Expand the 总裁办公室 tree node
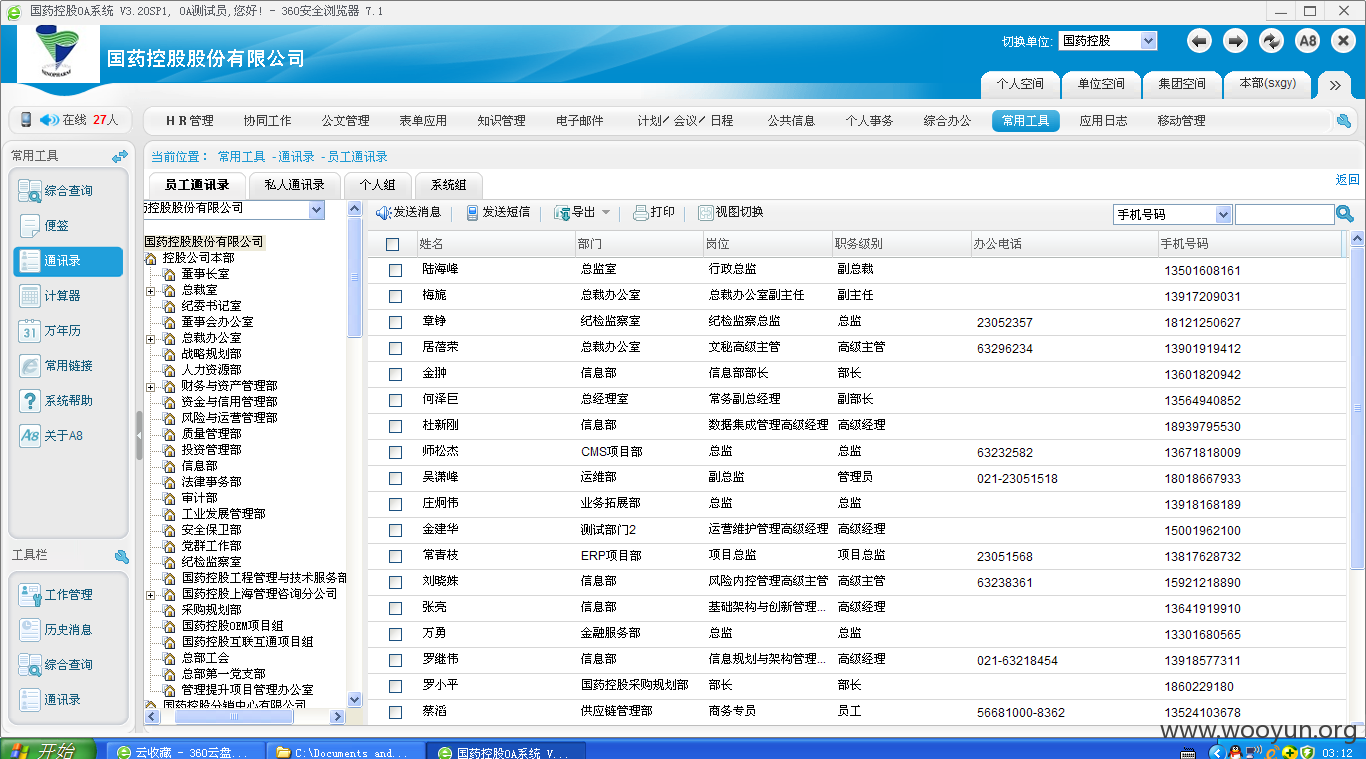This screenshot has height=759, width=1366. pyautogui.click(x=151, y=338)
